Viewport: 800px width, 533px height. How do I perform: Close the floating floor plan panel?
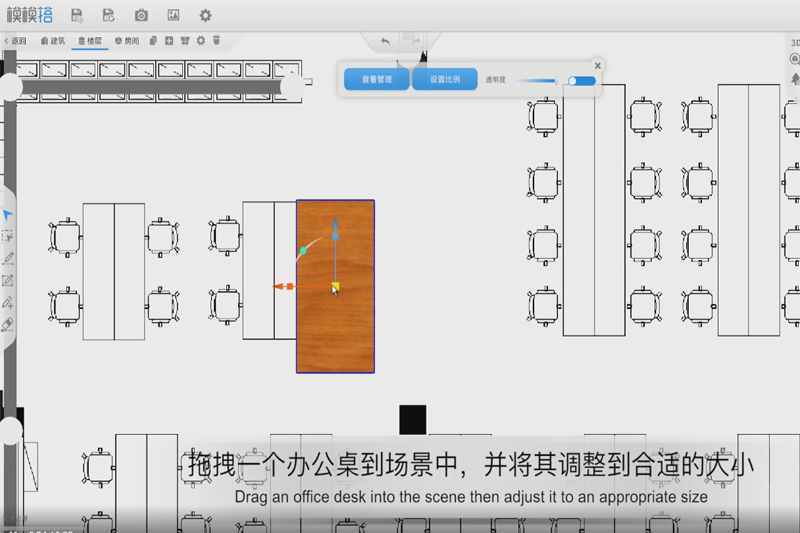coord(598,64)
